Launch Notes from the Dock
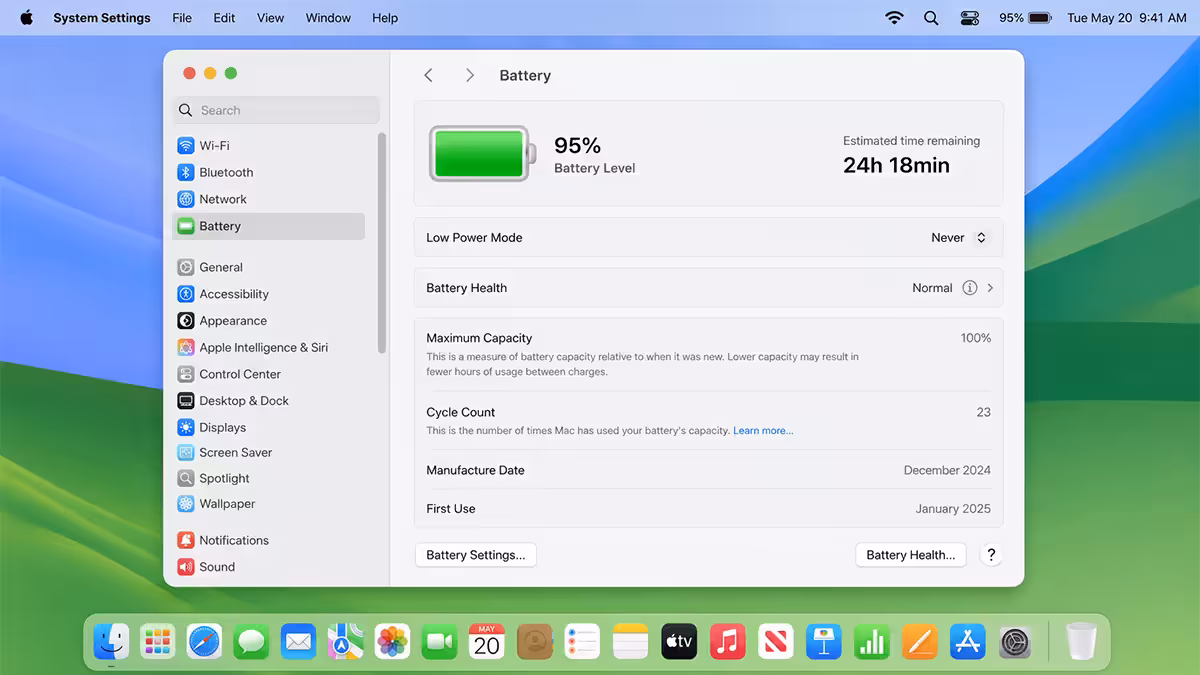 tap(631, 641)
